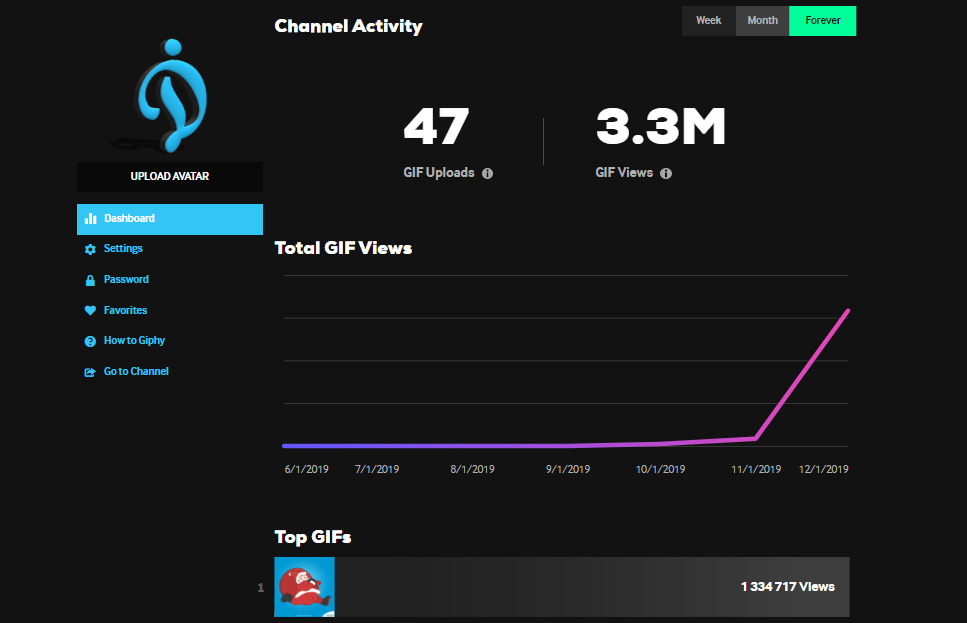This screenshot has height=623, width=967.
Task: Click info icon beside GIF Uploads
Action: (x=488, y=173)
